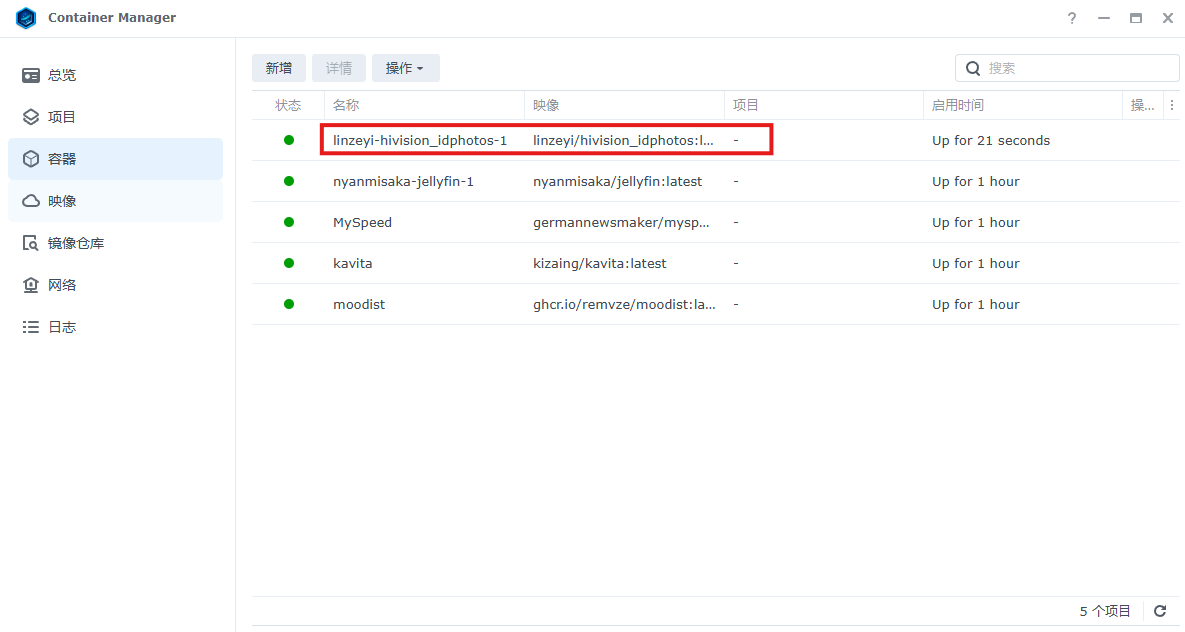Sort by the 启用时间 column header
Viewport: 1185px width, 632px height.
coord(957,105)
